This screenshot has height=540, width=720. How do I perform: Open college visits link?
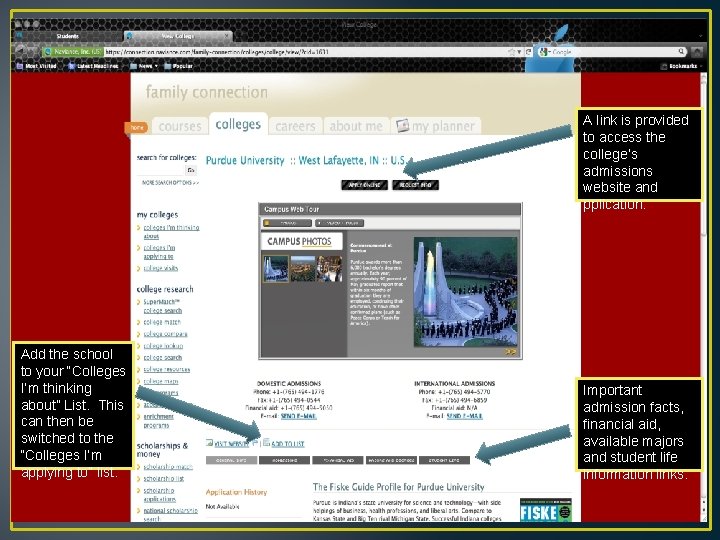point(160,268)
